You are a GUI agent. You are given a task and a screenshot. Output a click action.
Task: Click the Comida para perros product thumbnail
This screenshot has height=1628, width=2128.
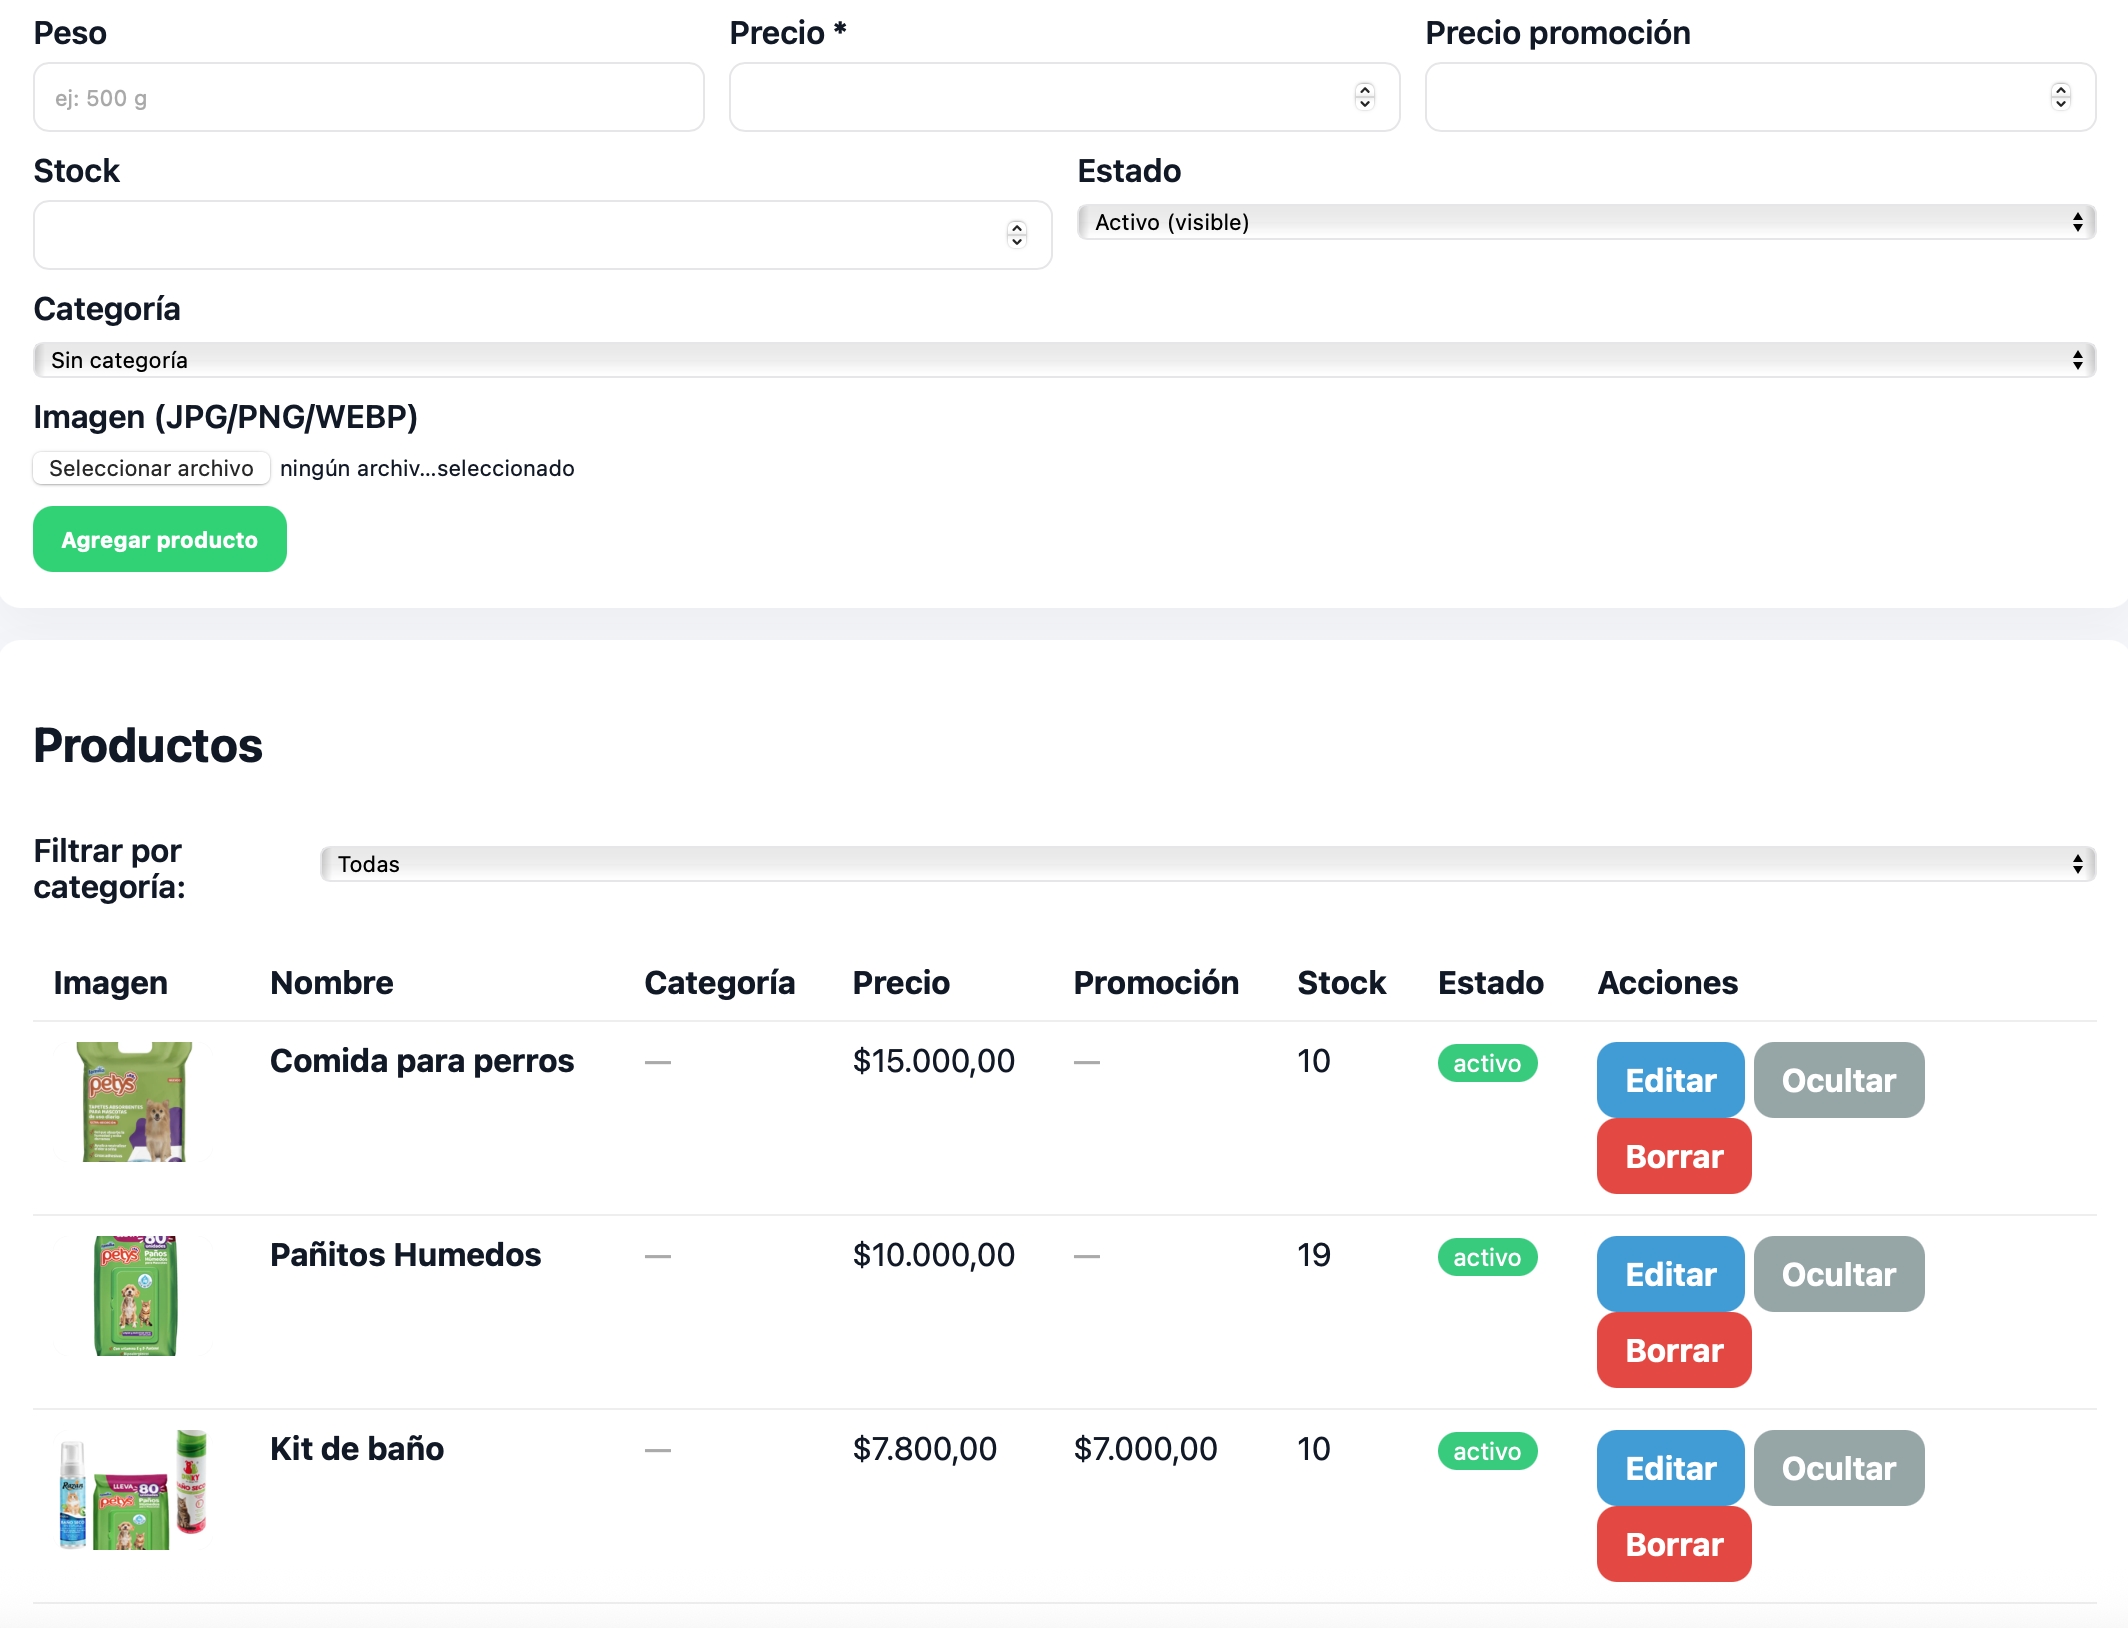pos(135,1101)
